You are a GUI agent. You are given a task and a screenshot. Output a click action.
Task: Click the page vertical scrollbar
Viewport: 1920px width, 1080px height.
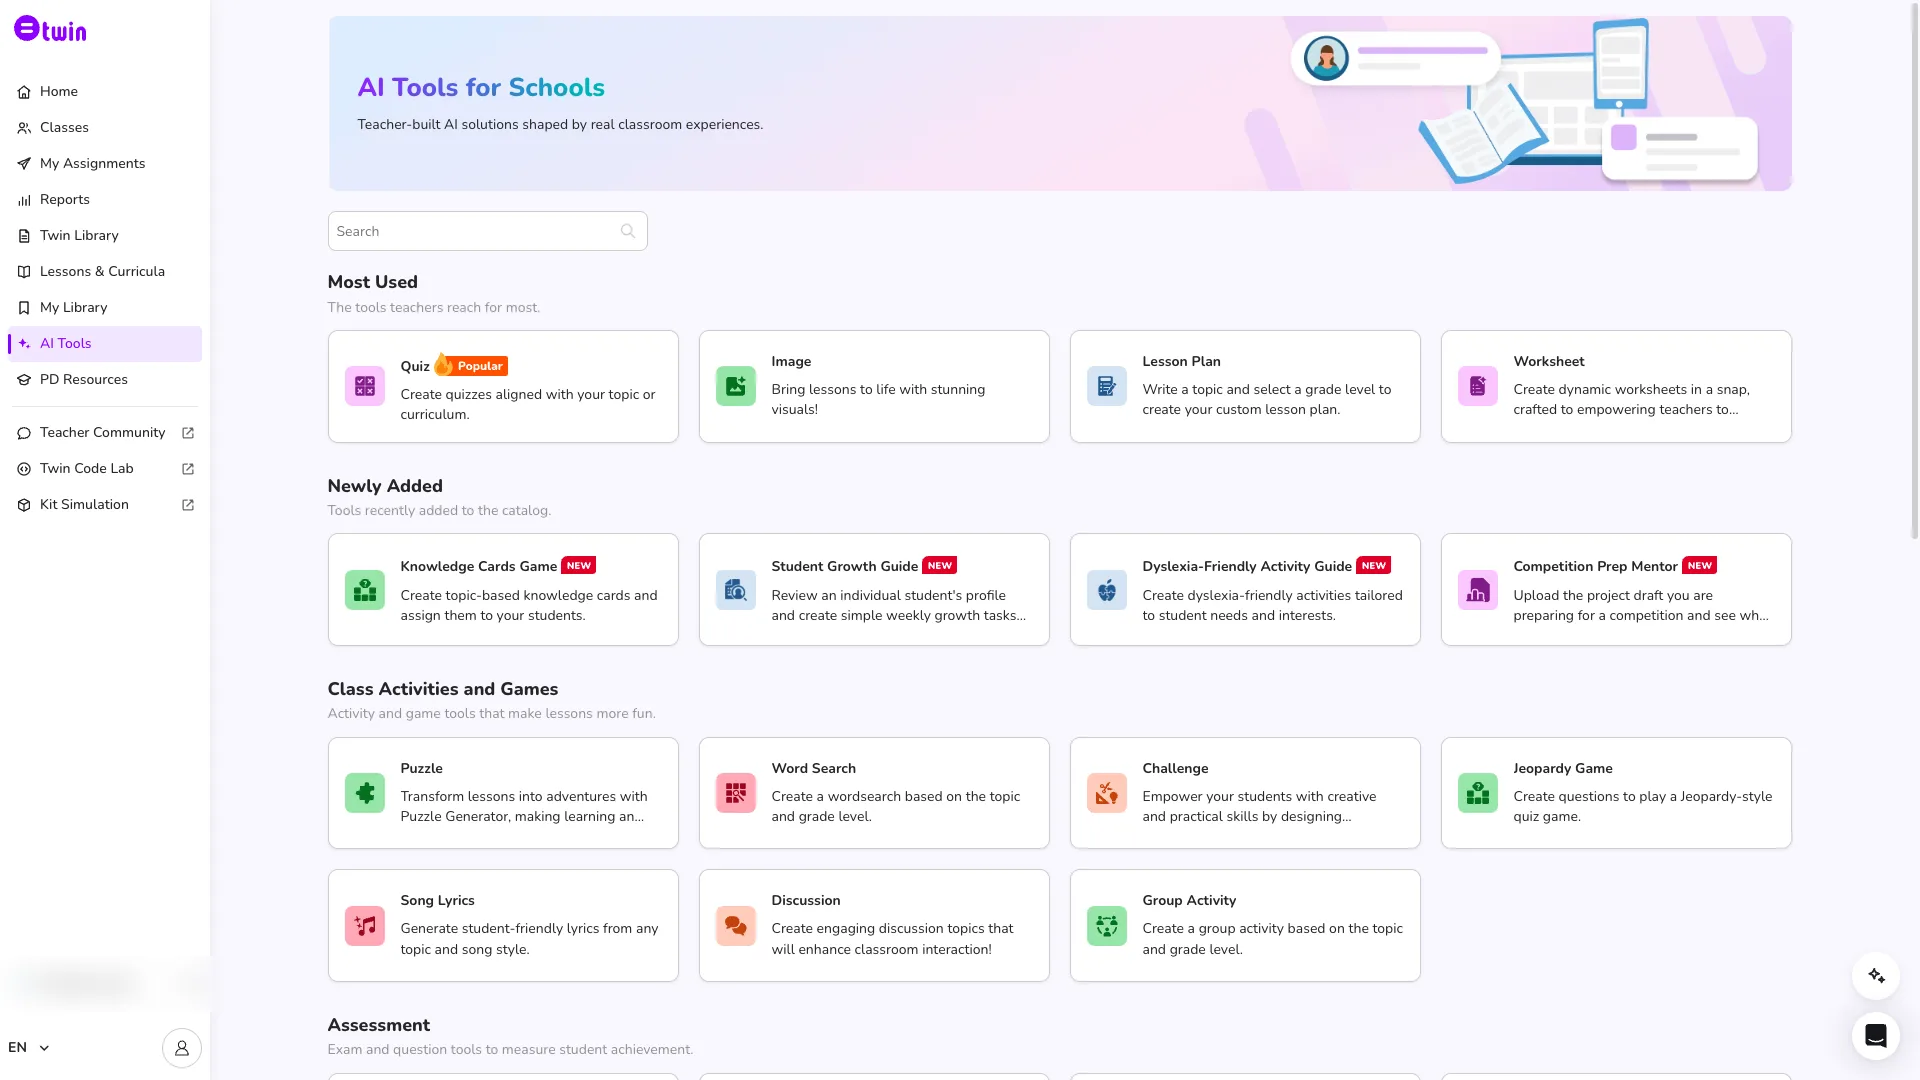[1914, 270]
